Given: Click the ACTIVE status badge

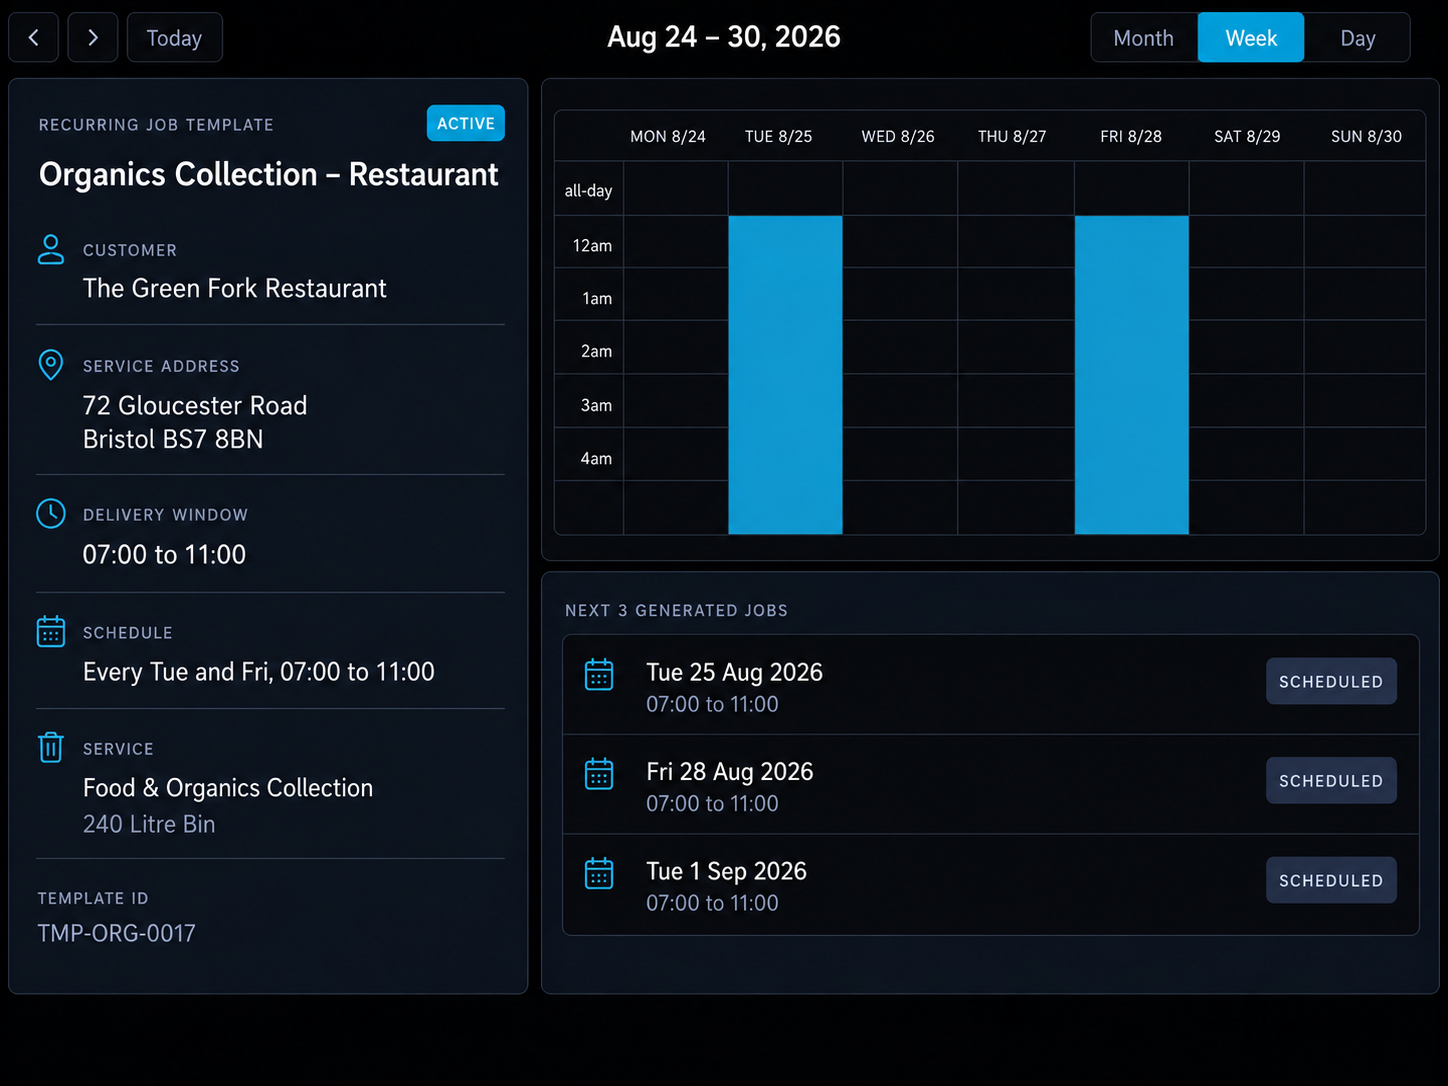Looking at the screenshot, I should point(466,123).
